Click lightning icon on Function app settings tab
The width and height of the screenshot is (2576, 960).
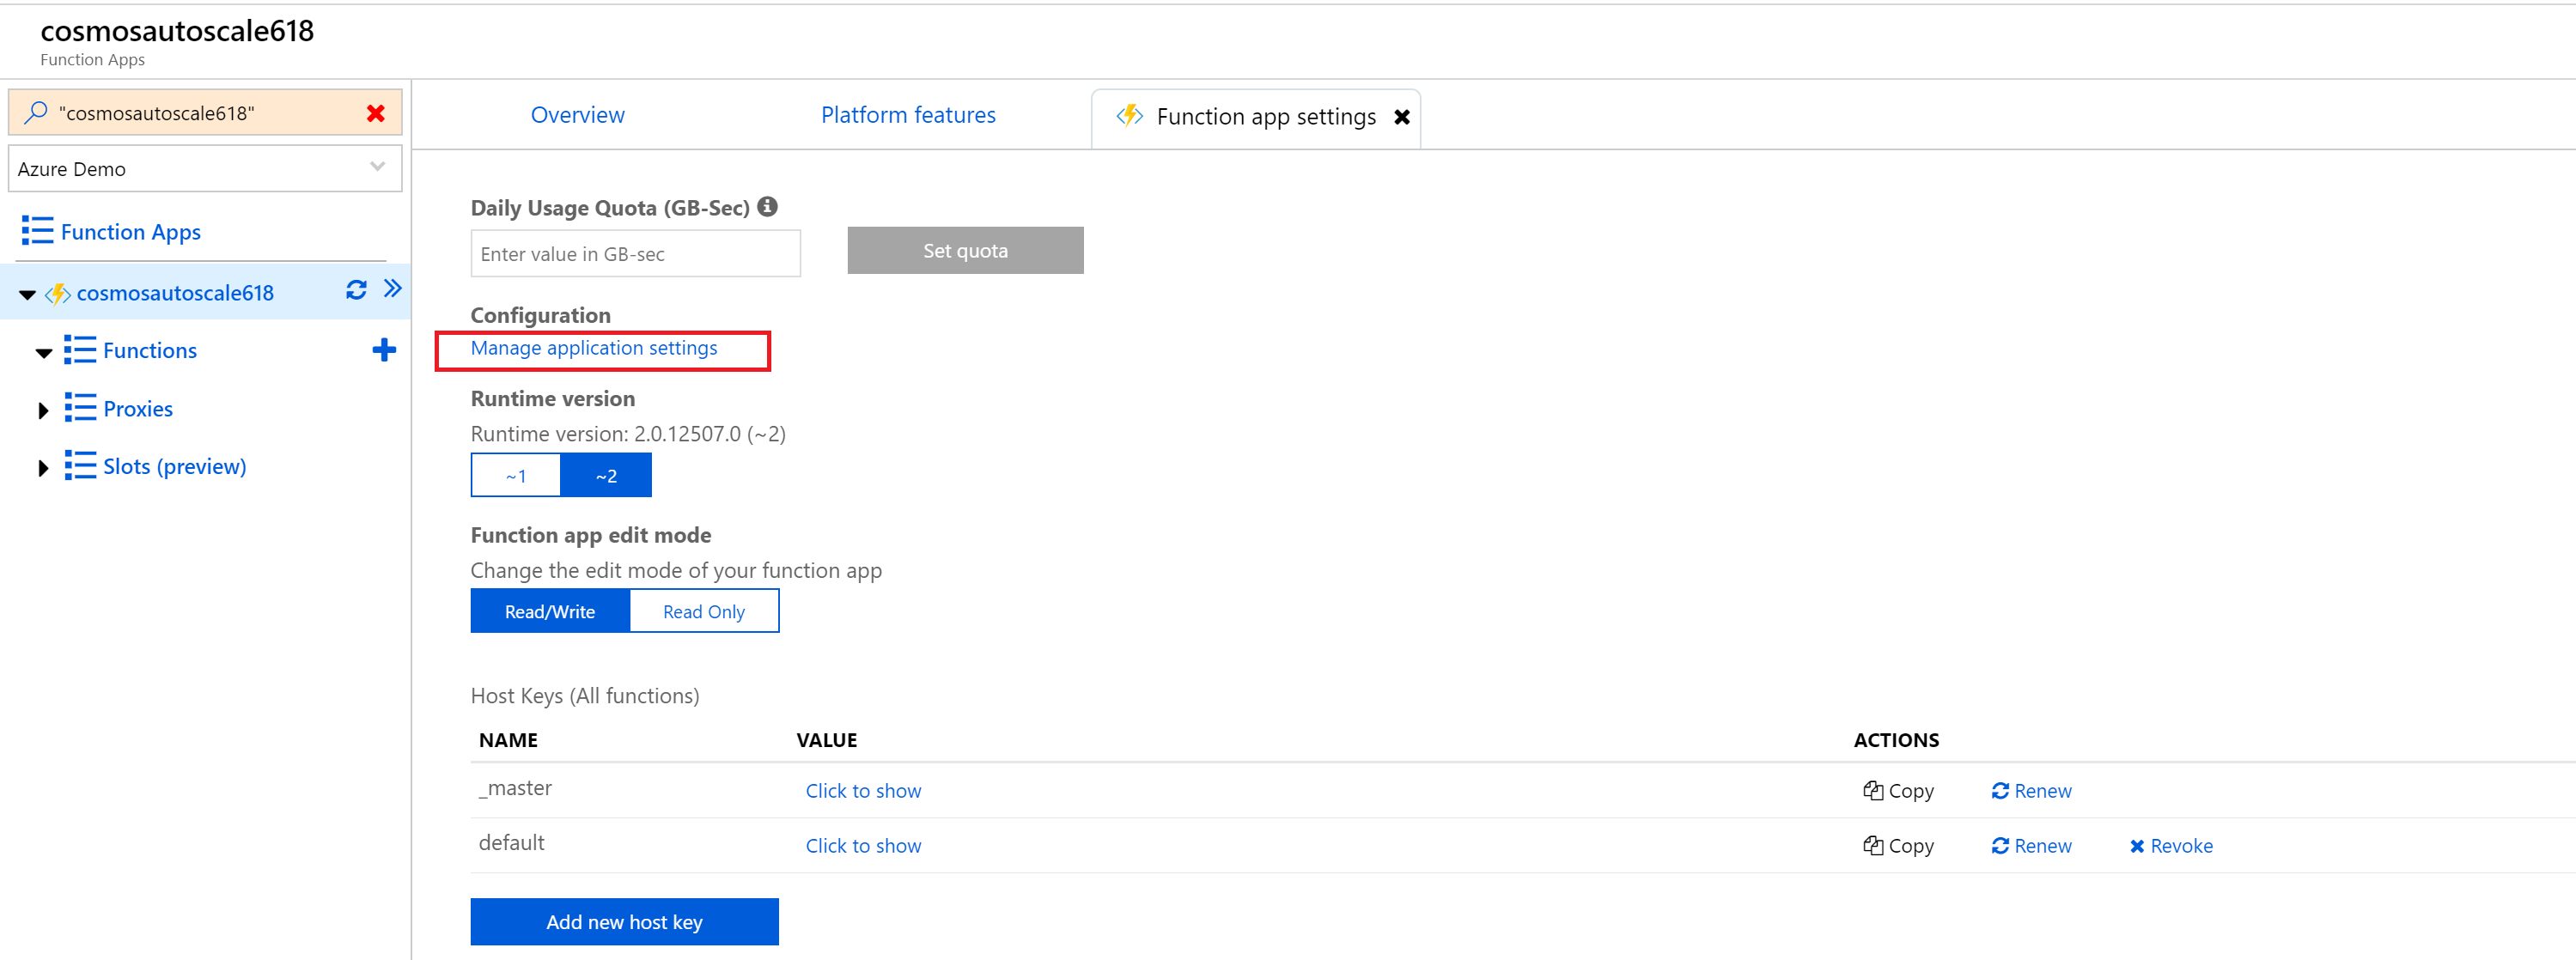[1130, 115]
